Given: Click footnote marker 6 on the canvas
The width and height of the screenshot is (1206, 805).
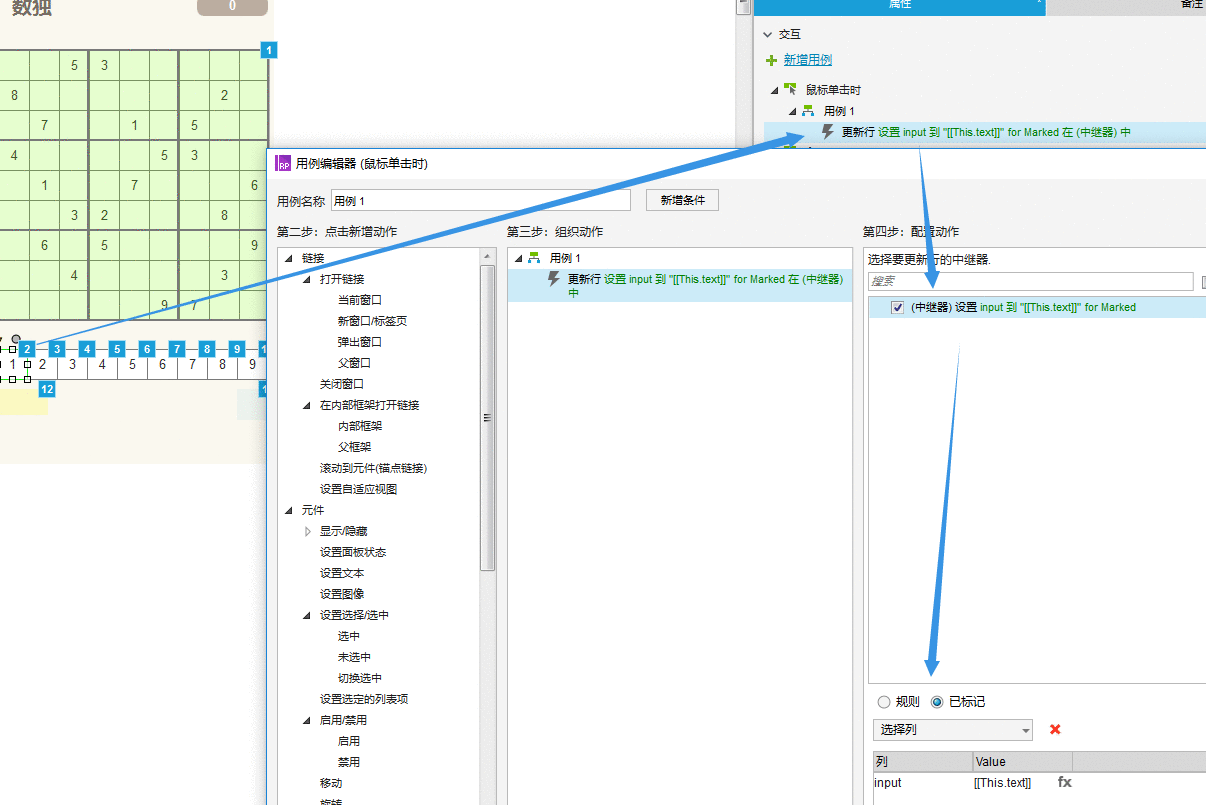Looking at the screenshot, I should click(147, 349).
